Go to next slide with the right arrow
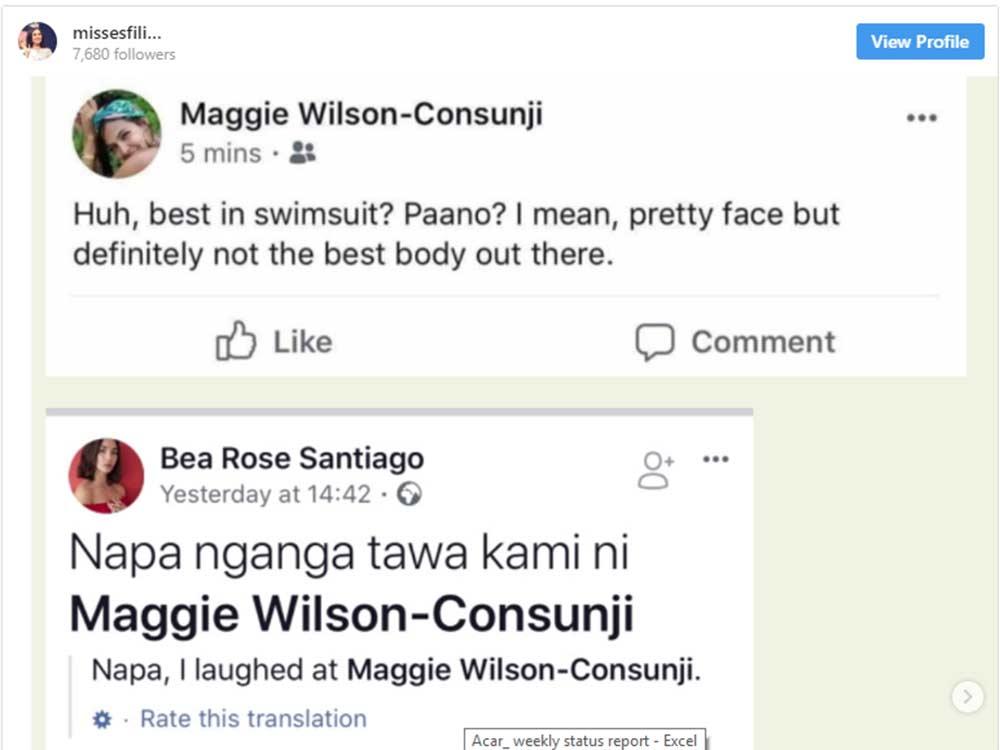This screenshot has height=750, width=1000. coord(967,697)
